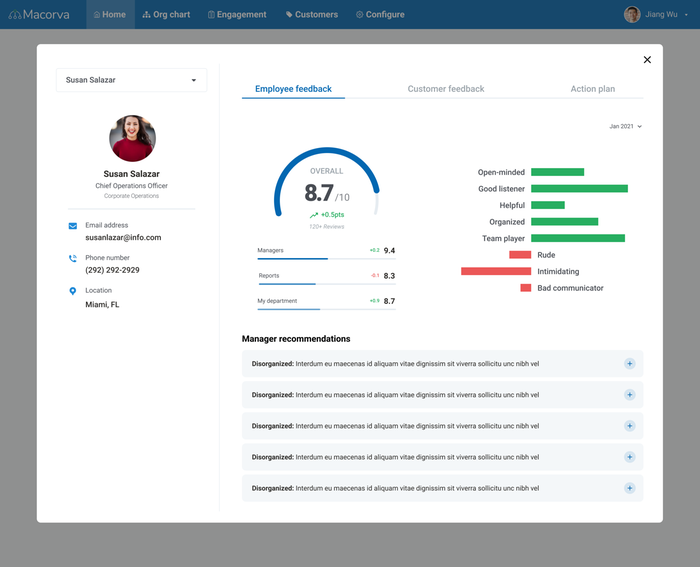Viewport: 700px width, 567px height.
Task: Expand the first Disorganized recommendation
Action: pos(629,364)
